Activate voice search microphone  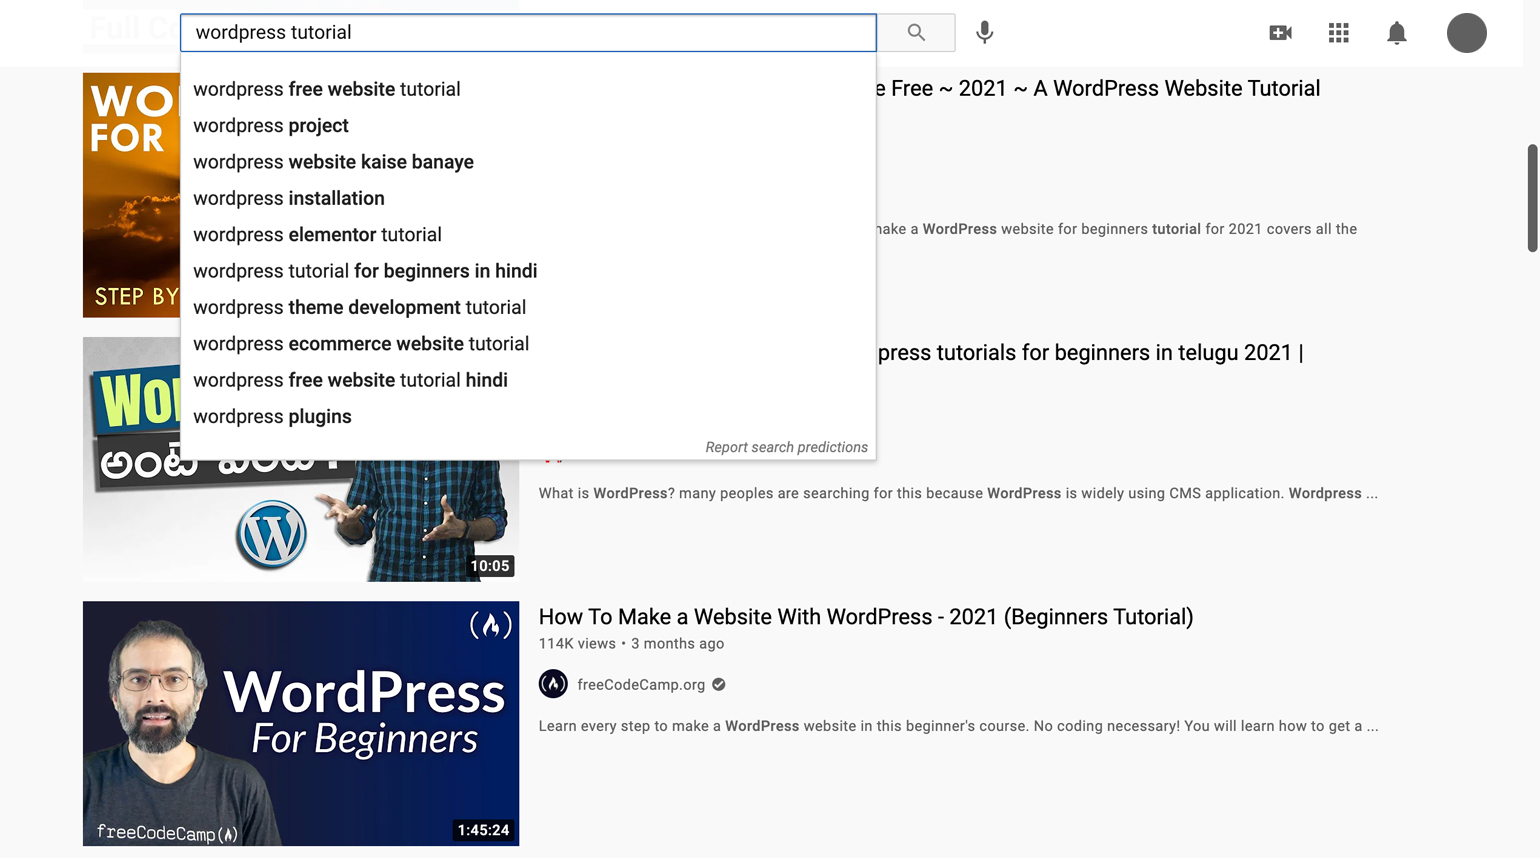(984, 33)
